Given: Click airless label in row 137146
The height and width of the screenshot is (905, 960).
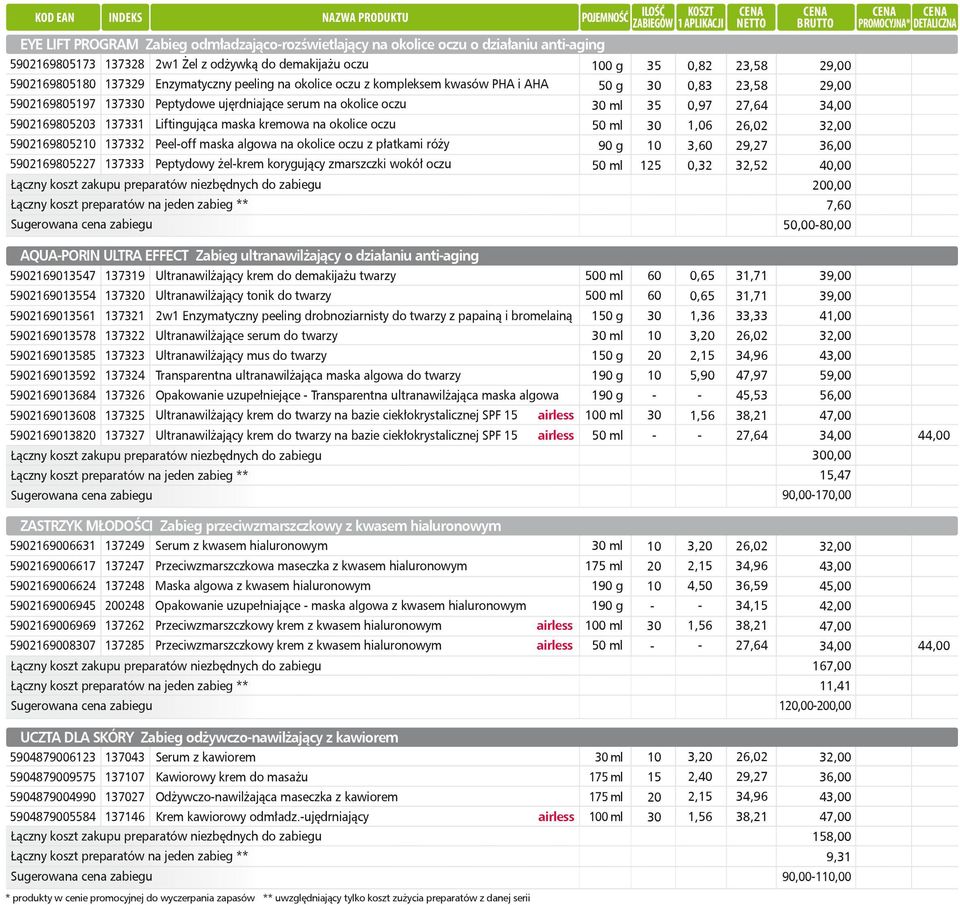Looking at the screenshot, I should 557,817.
